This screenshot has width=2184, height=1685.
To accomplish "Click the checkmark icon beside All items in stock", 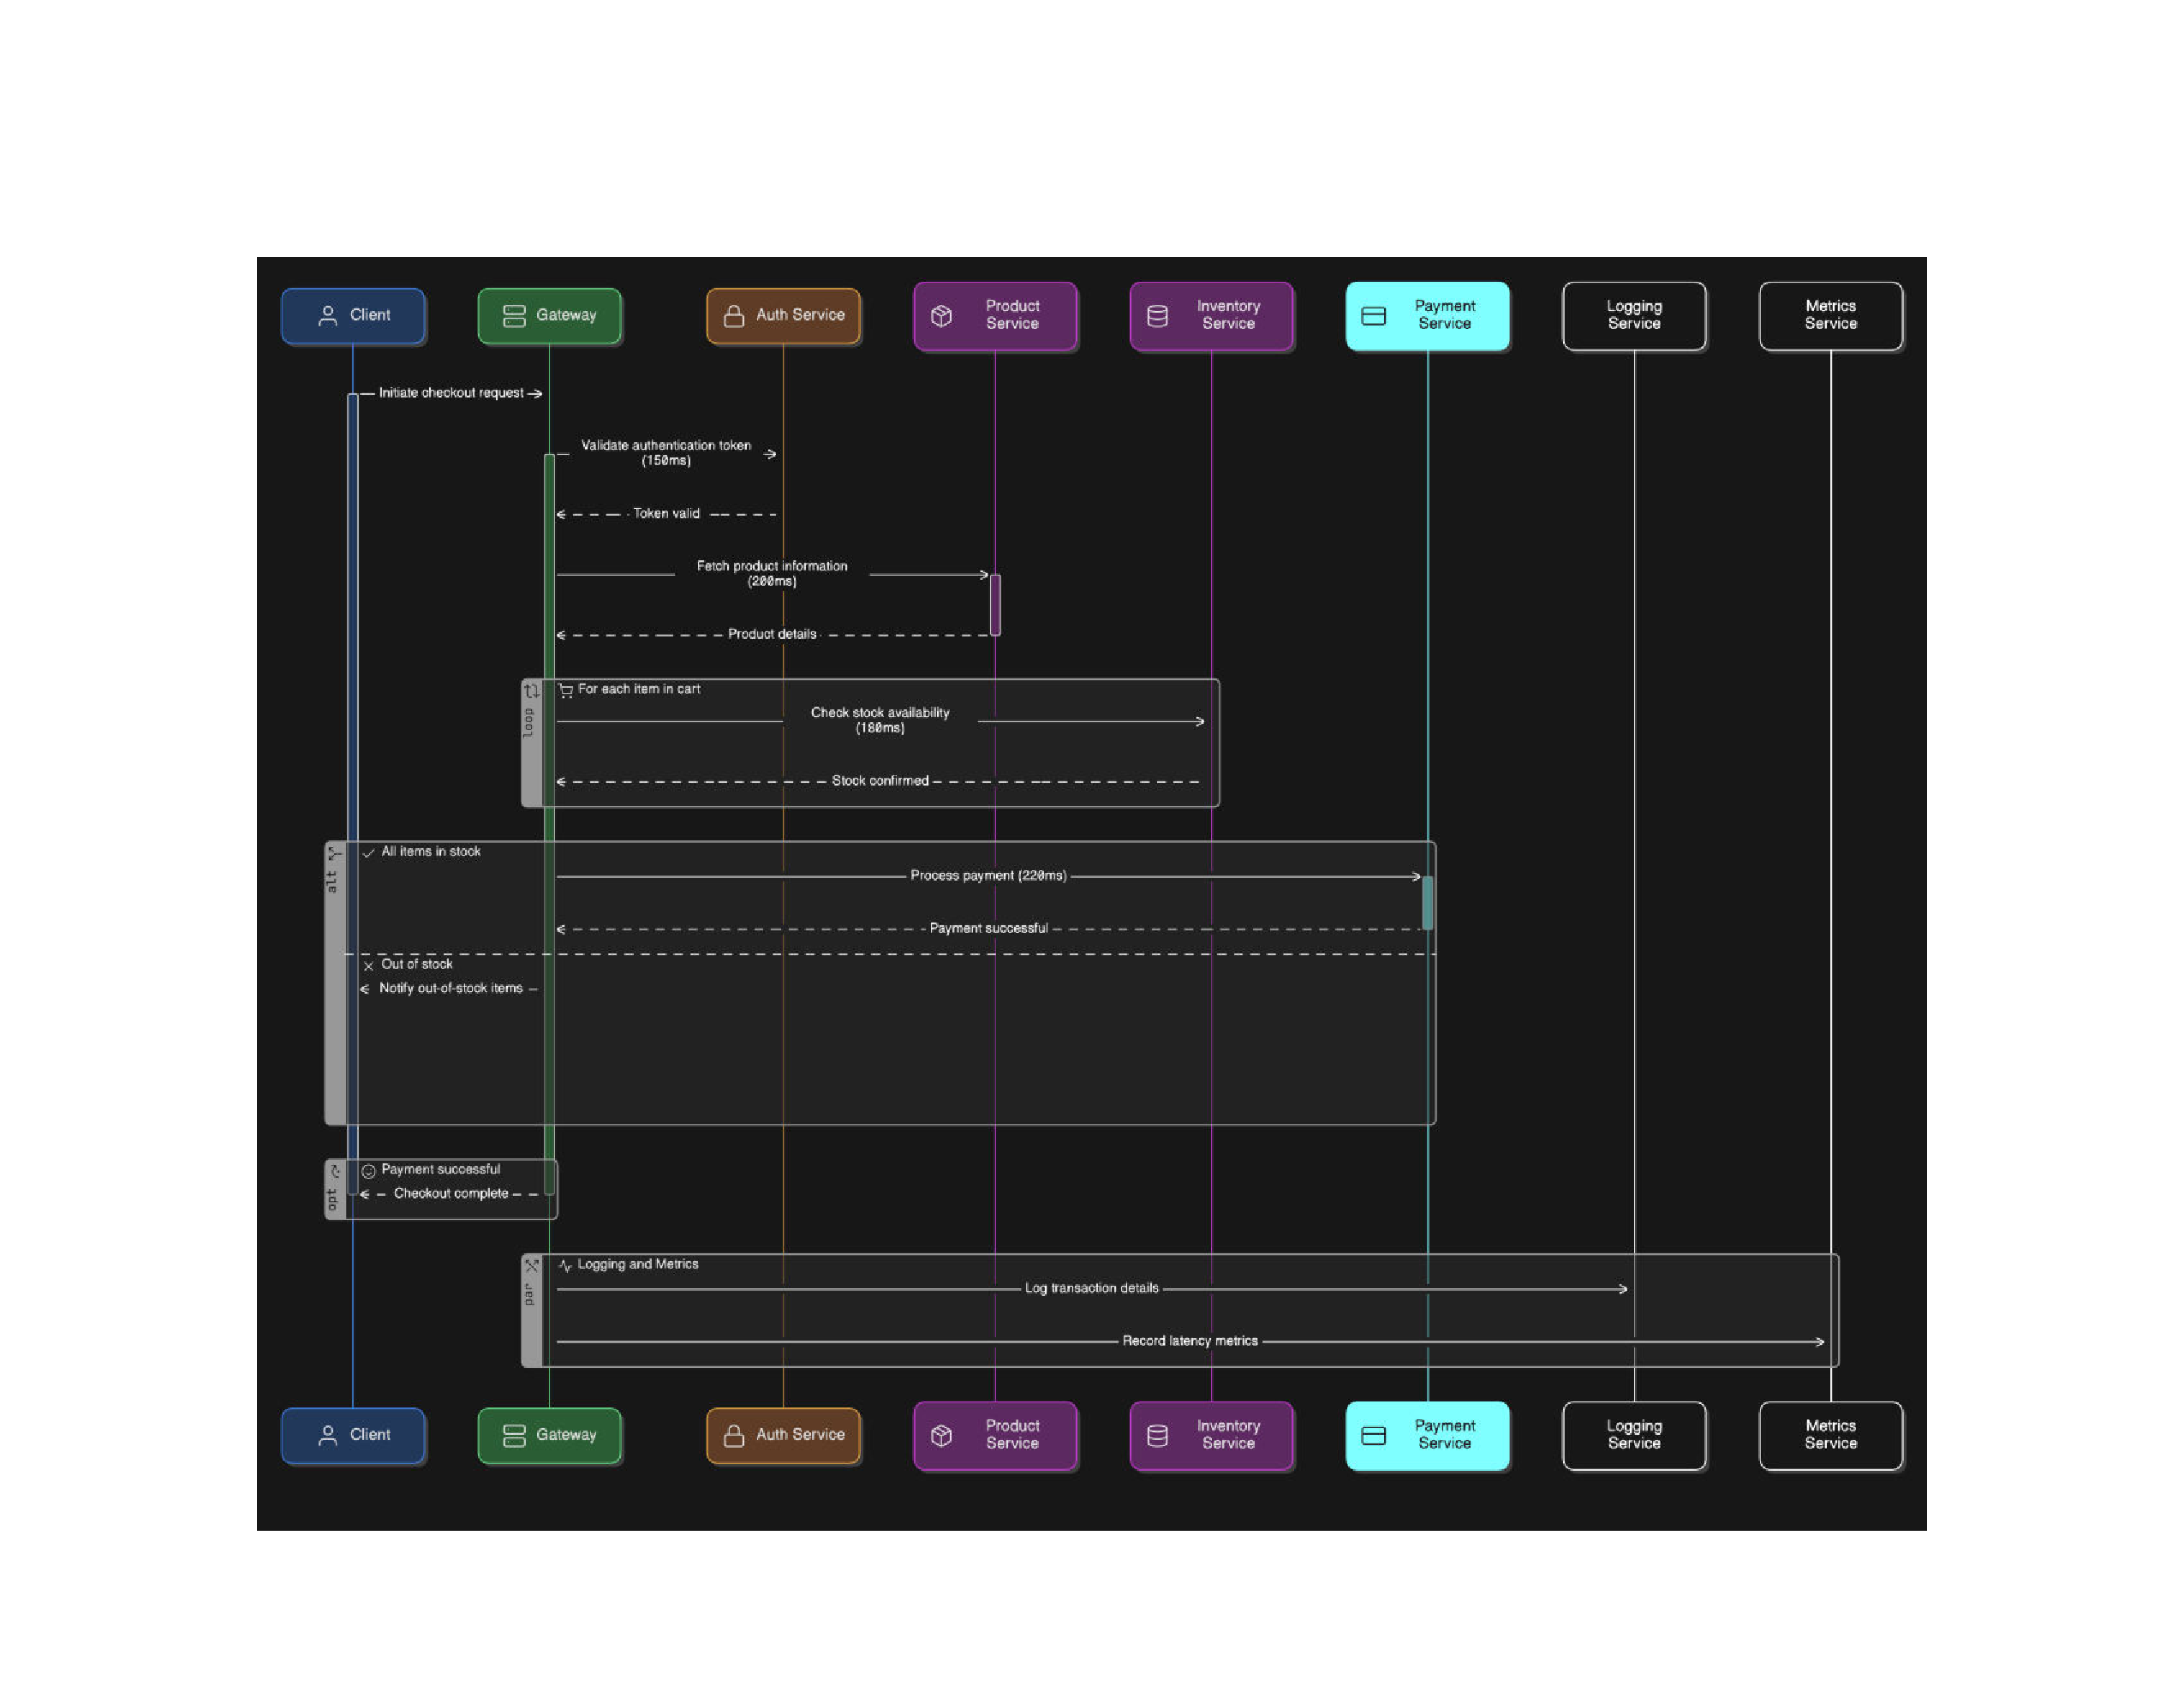I will pos(369,852).
